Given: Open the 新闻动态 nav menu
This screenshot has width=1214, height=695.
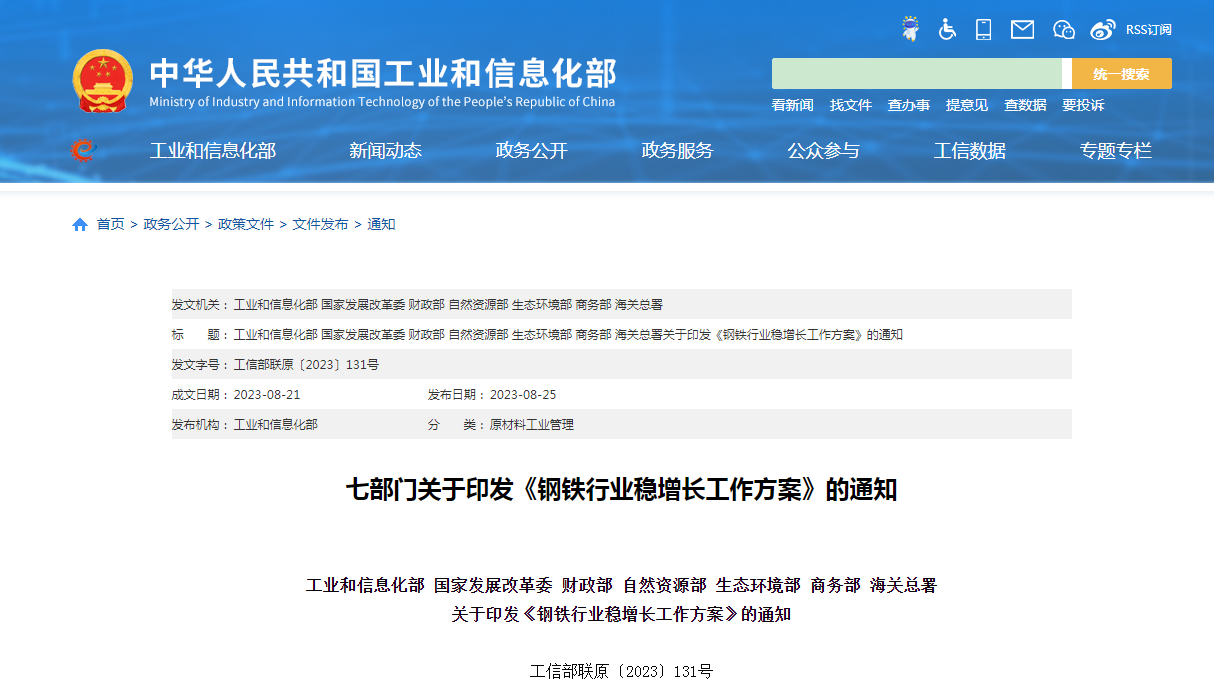Looking at the screenshot, I should (385, 151).
